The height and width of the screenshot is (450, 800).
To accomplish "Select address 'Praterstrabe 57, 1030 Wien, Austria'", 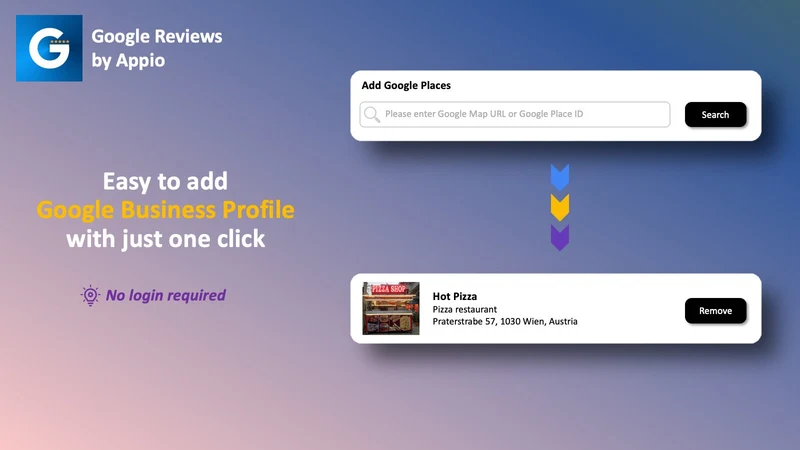I will pos(505,321).
